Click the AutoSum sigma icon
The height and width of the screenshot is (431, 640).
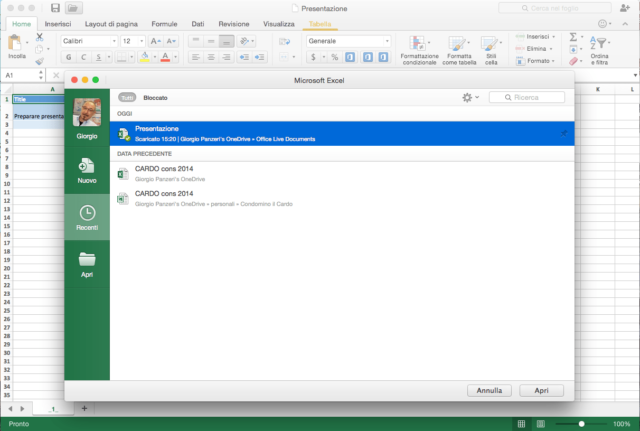point(573,37)
